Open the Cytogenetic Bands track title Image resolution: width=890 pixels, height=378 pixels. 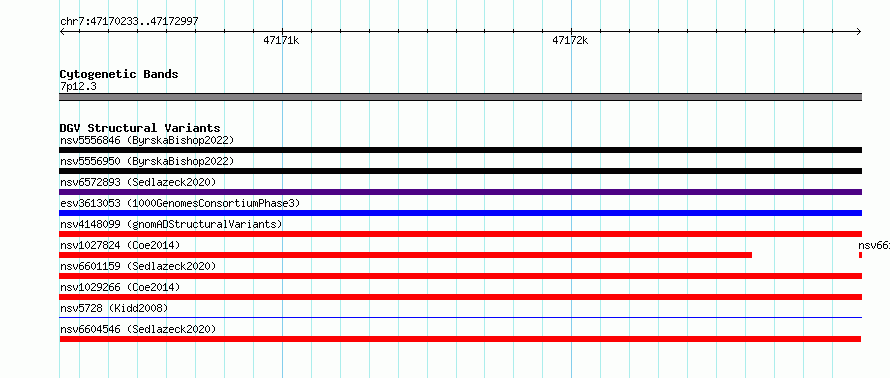pyautogui.click(x=119, y=74)
